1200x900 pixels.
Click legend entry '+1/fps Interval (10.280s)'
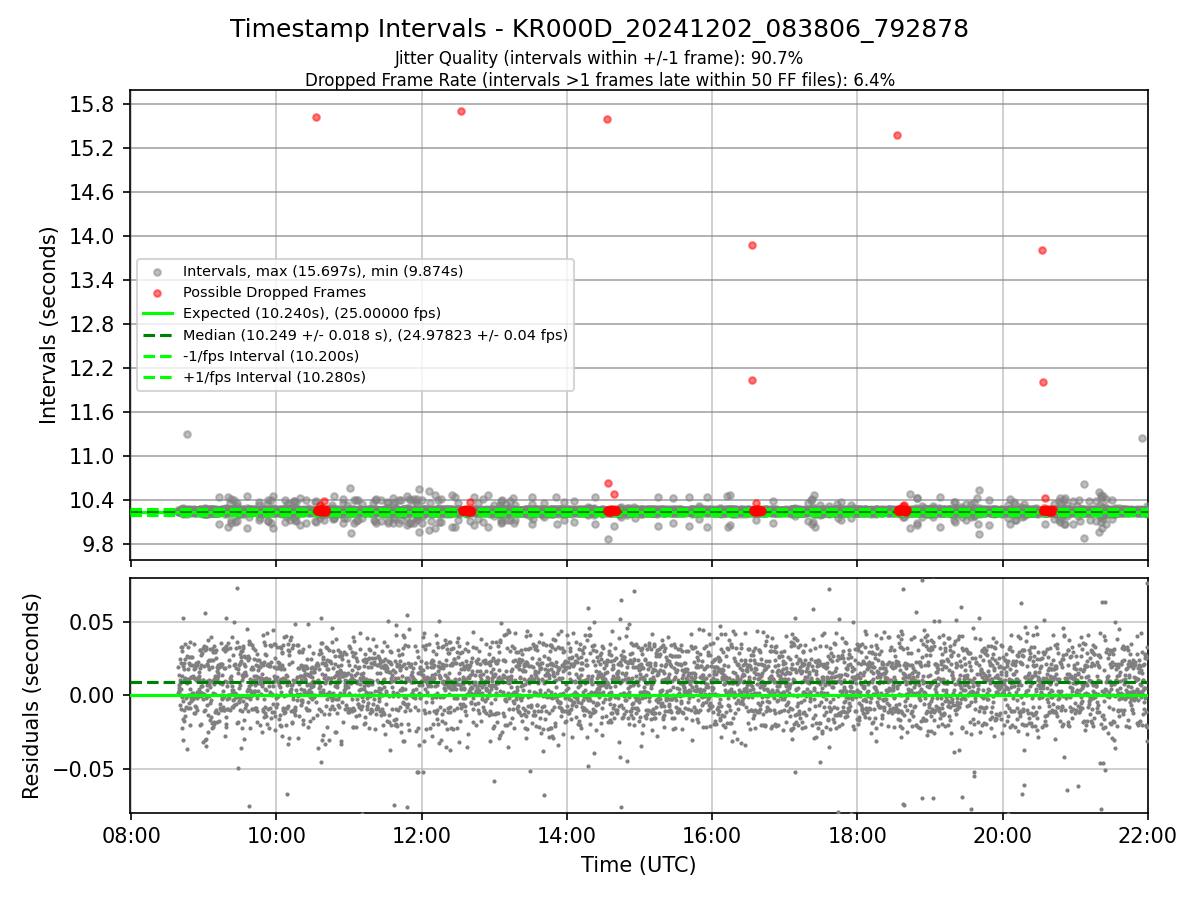click(x=274, y=377)
